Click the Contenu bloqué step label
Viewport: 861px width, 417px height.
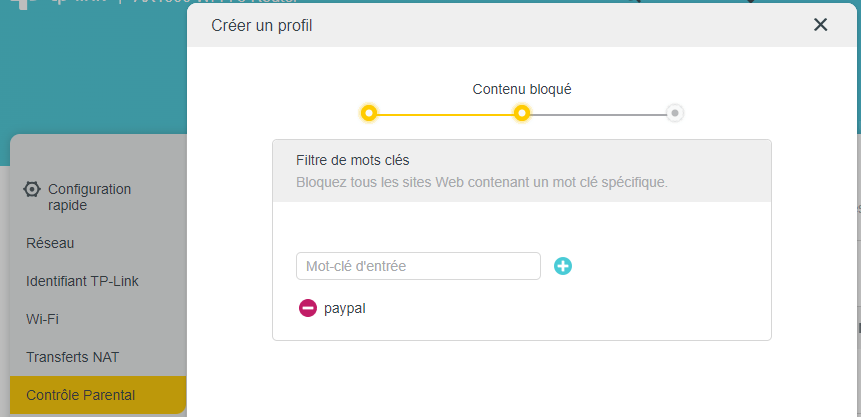(522, 89)
